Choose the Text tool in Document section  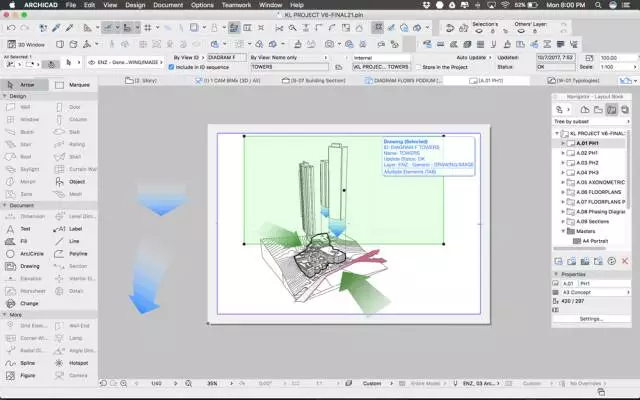click(24, 228)
